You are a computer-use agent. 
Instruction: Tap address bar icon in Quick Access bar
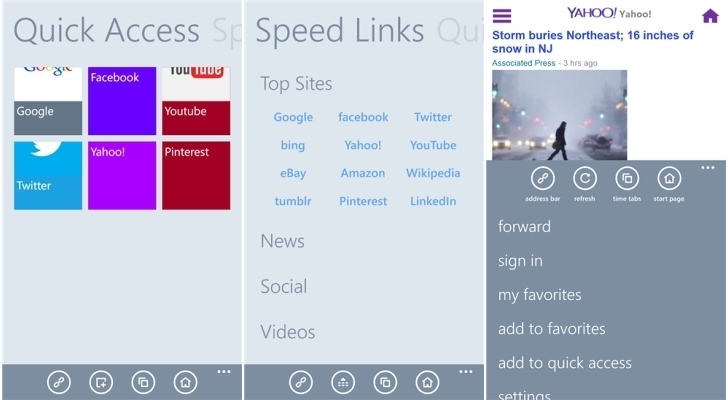[59, 382]
